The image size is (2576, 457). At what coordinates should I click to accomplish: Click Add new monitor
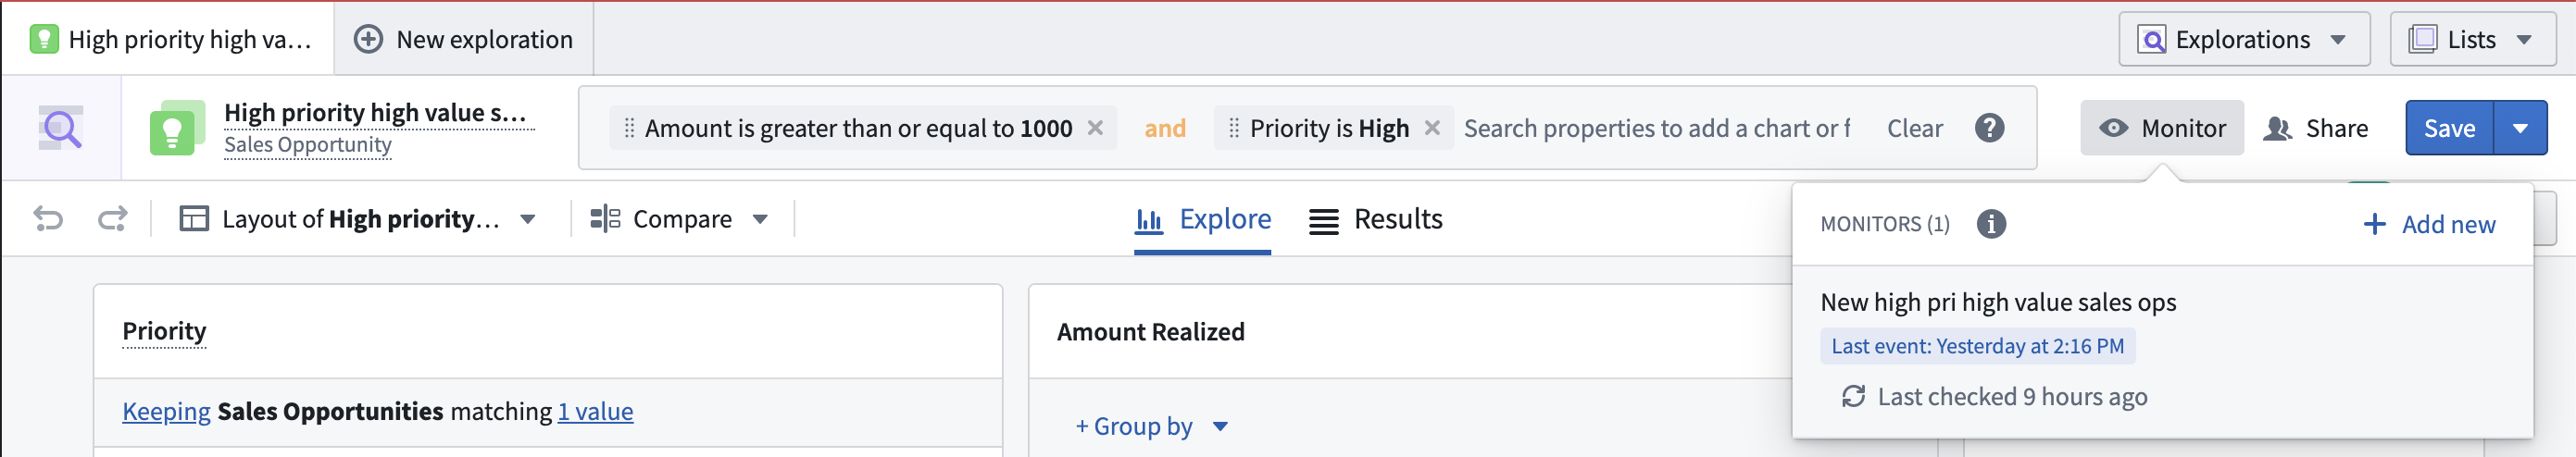(2428, 224)
